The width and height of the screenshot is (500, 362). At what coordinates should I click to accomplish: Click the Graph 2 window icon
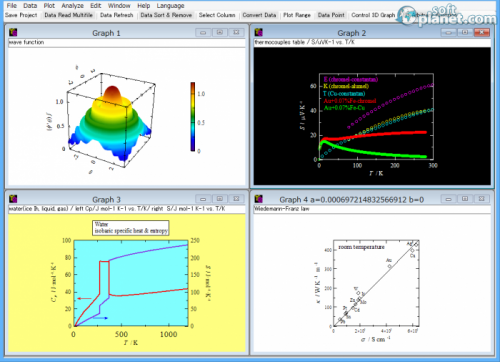[x=259, y=32]
